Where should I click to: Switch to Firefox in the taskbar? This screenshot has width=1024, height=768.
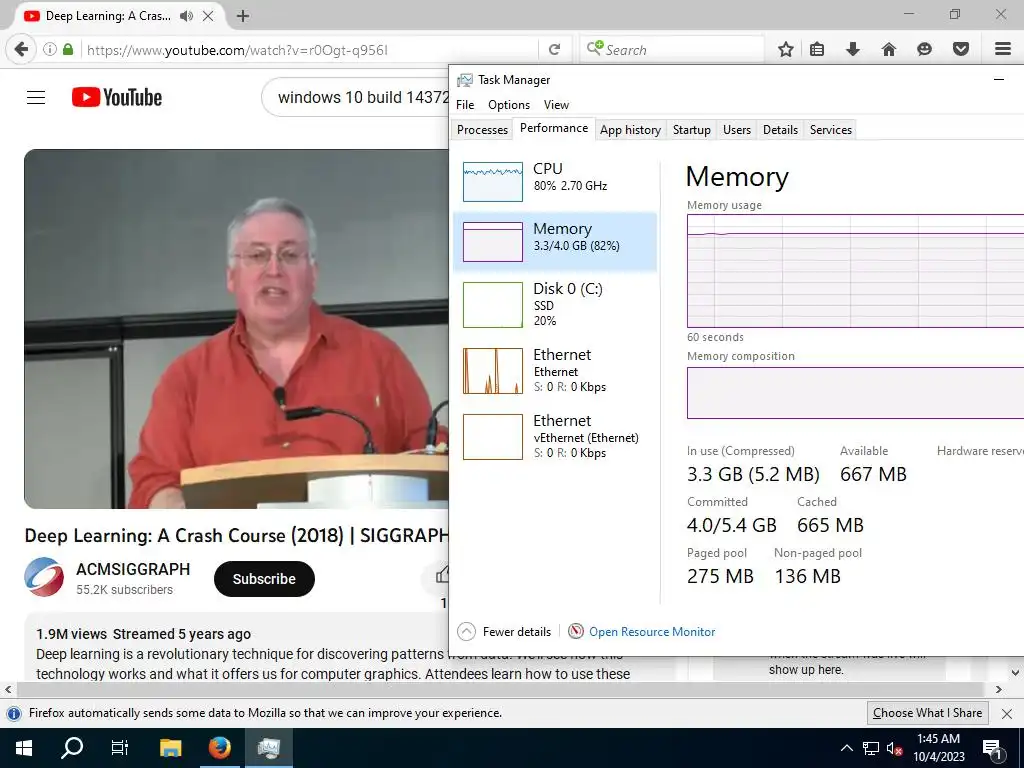(219, 748)
